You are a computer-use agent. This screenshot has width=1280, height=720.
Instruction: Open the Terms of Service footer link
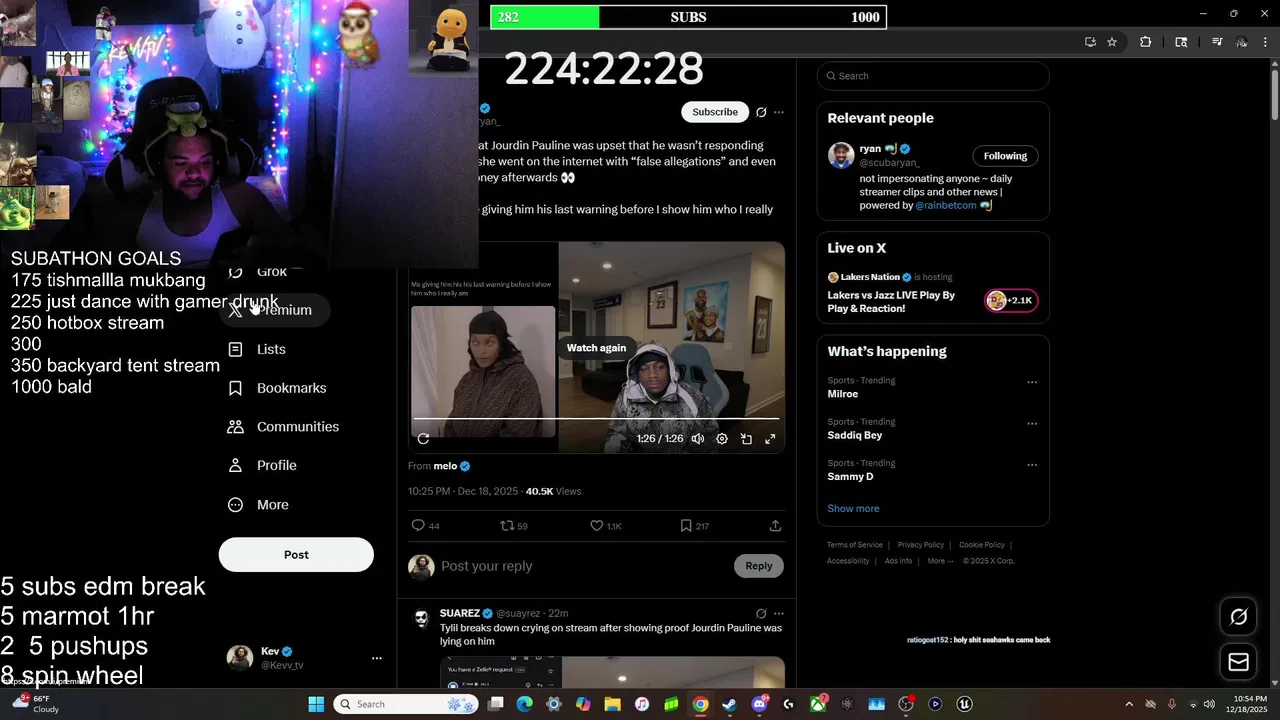854,545
